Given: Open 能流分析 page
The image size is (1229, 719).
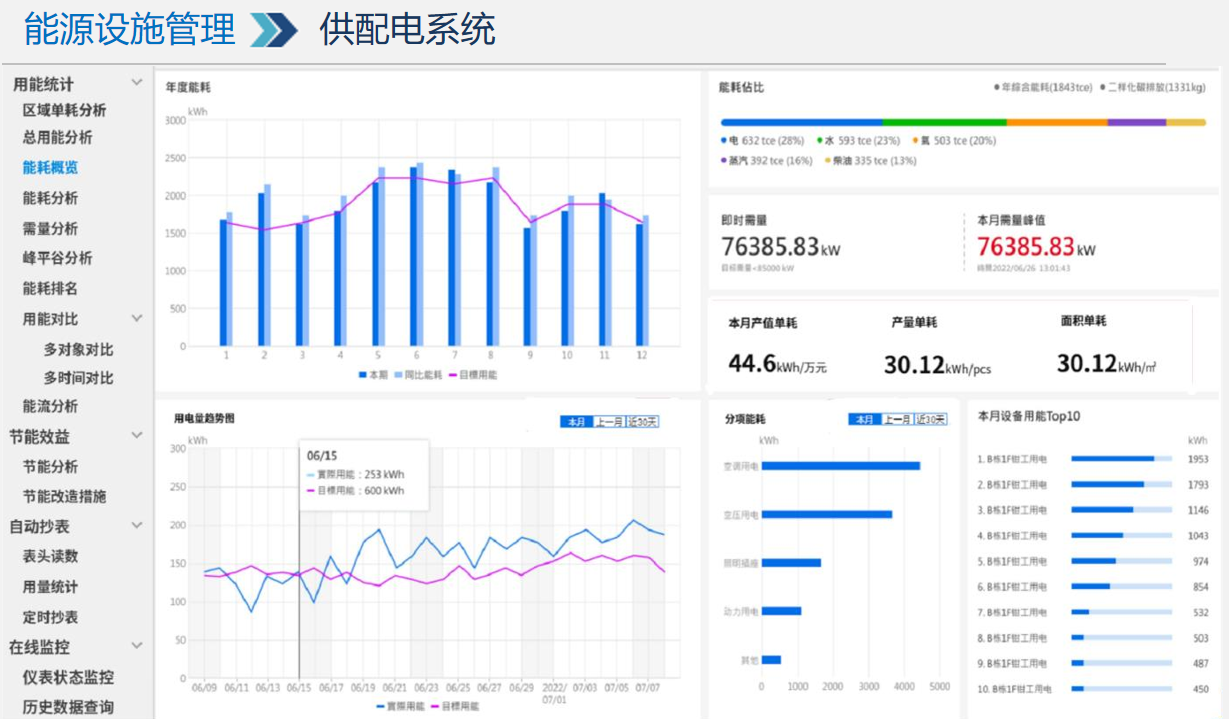Looking at the screenshot, I should pyautogui.click(x=51, y=406).
